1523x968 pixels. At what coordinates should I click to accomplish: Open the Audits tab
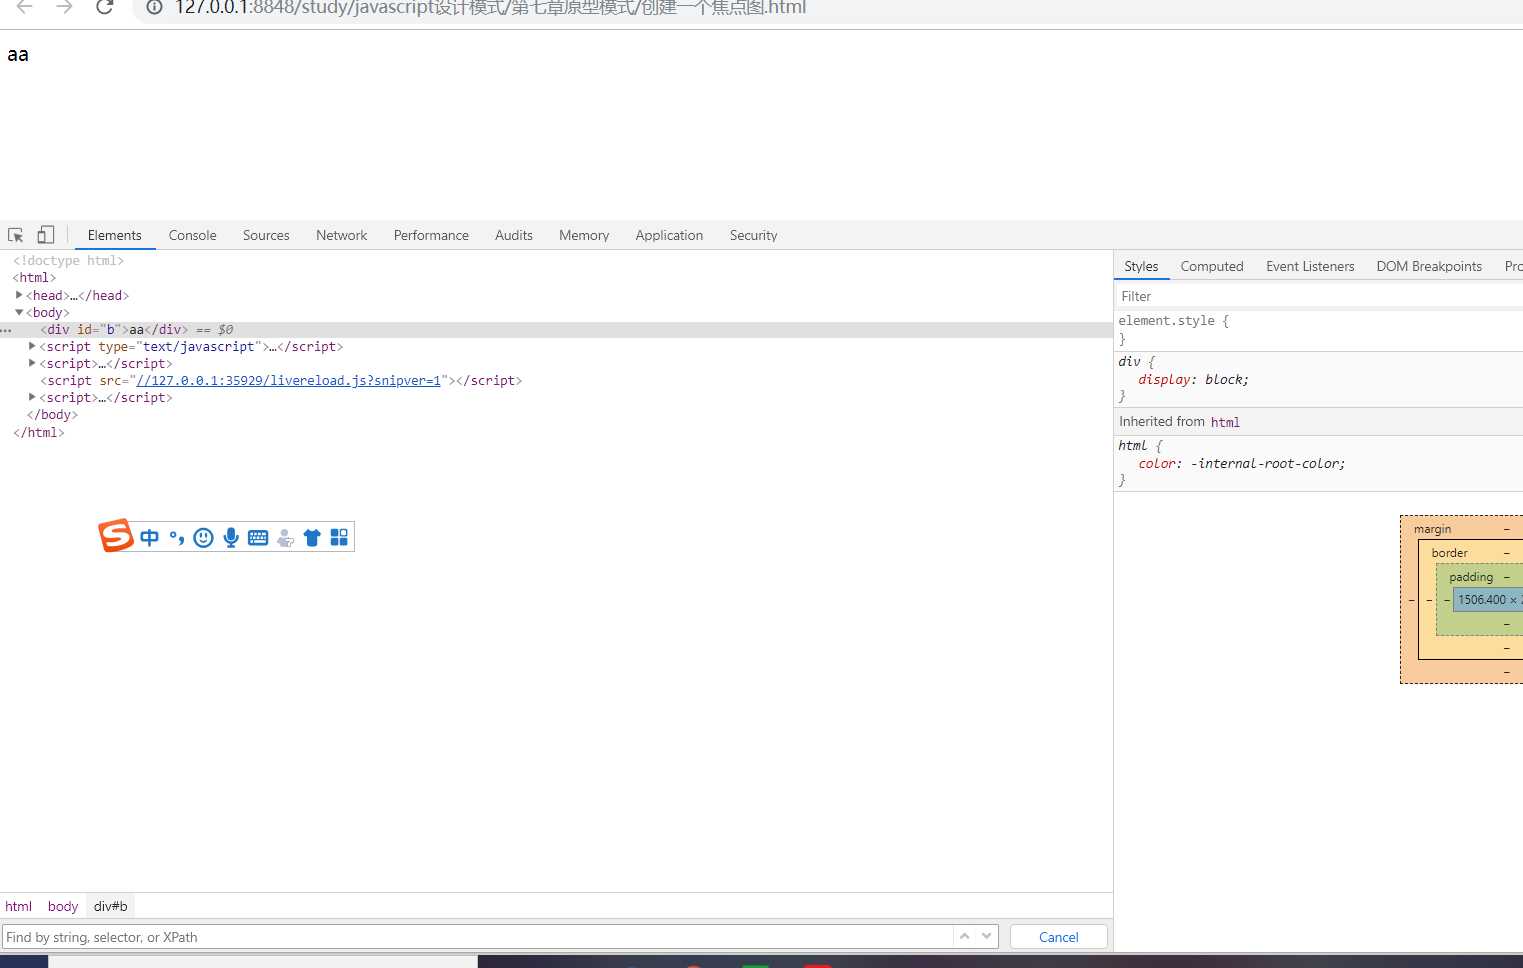[x=513, y=235]
